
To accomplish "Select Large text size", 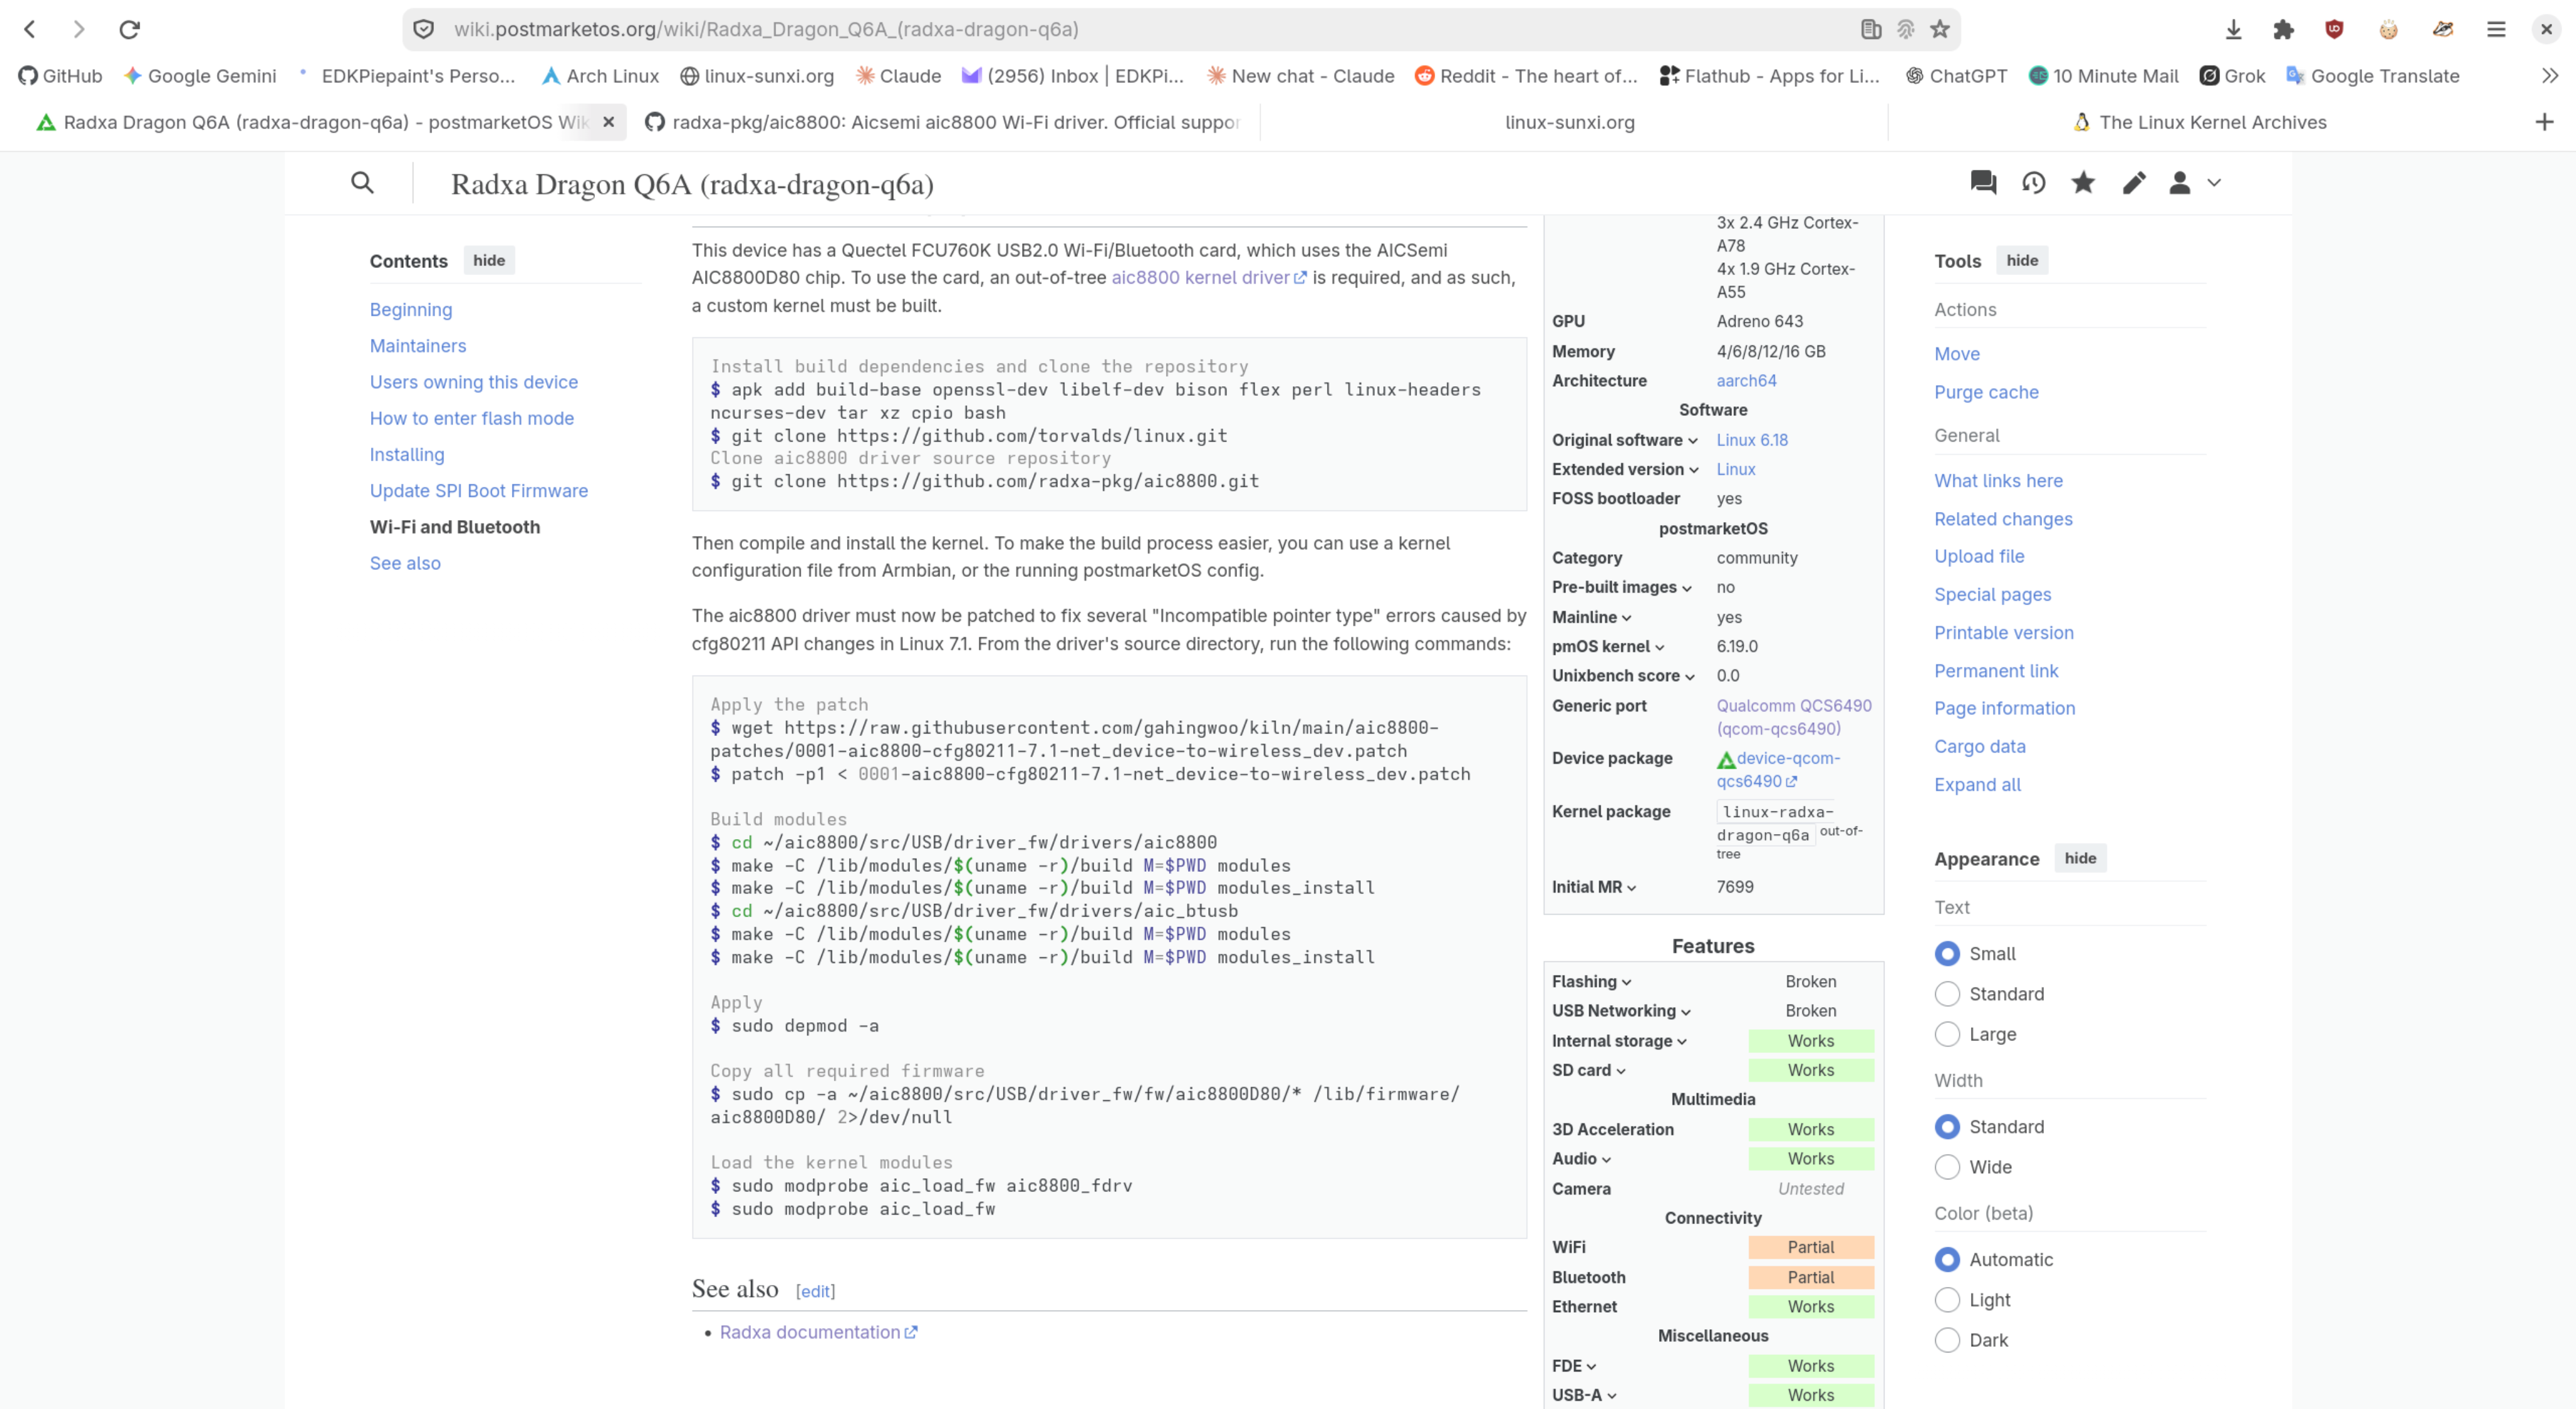I will tap(1947, 1034).
